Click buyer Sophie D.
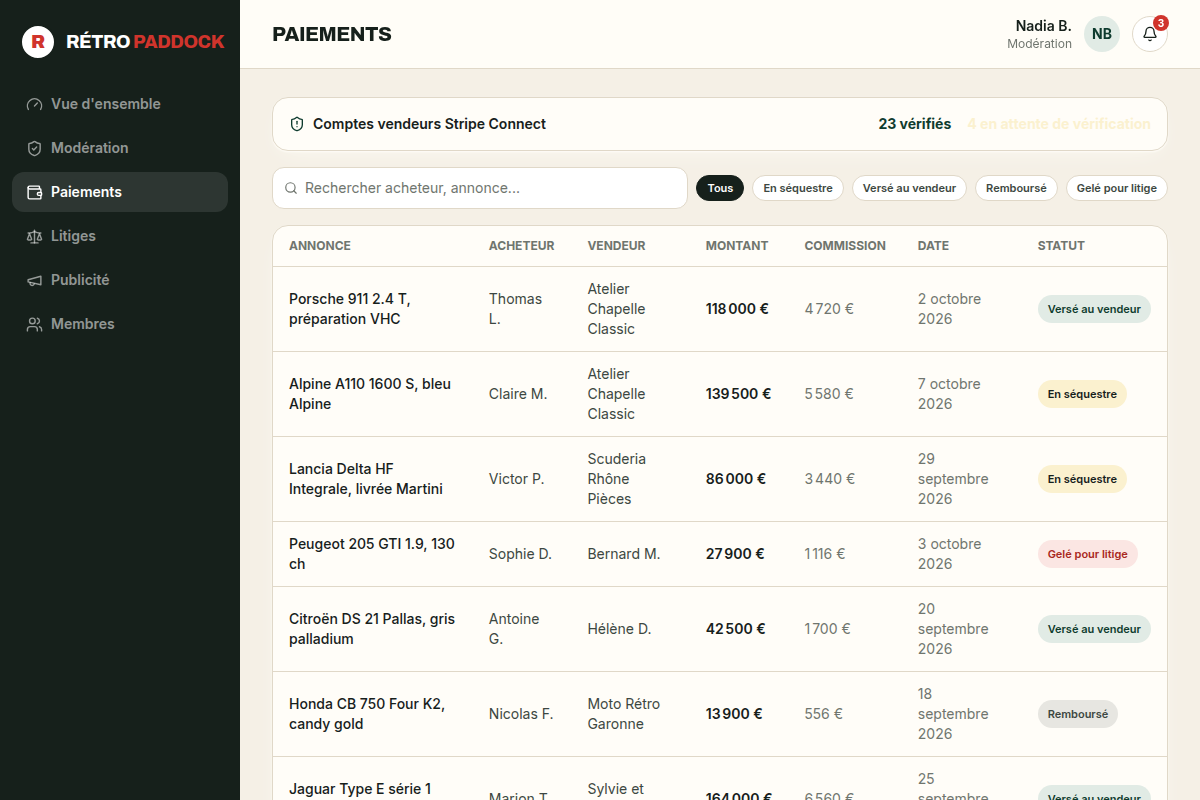 (x=520, y=554)
